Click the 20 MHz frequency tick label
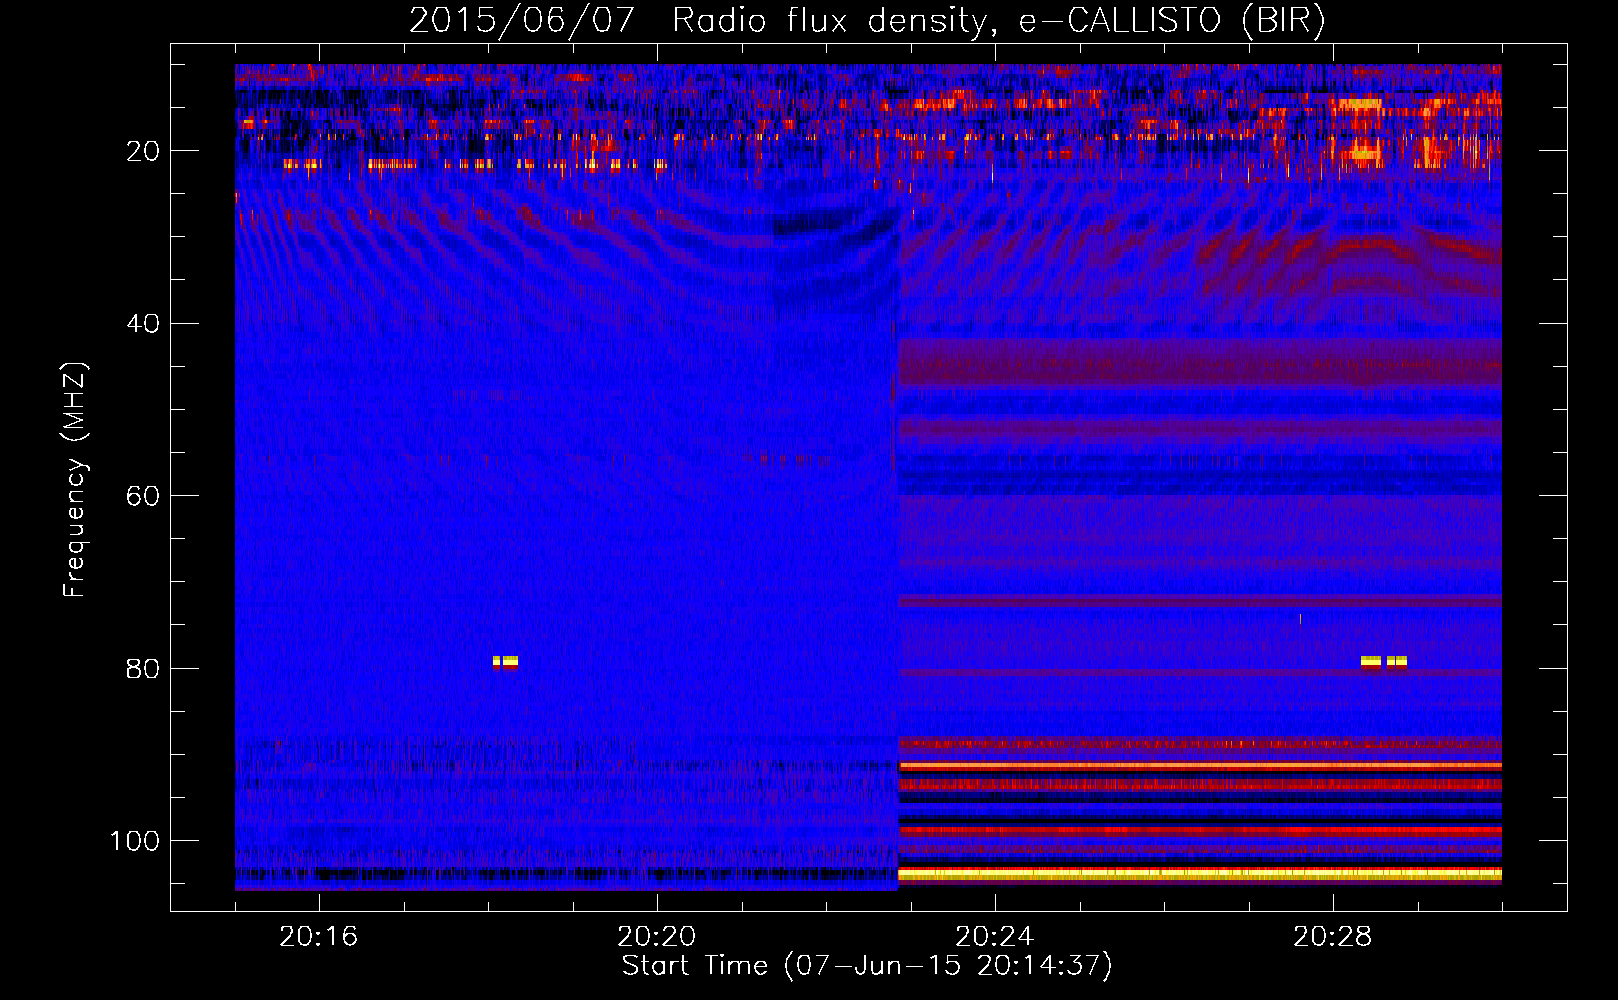 pos(143,151)
